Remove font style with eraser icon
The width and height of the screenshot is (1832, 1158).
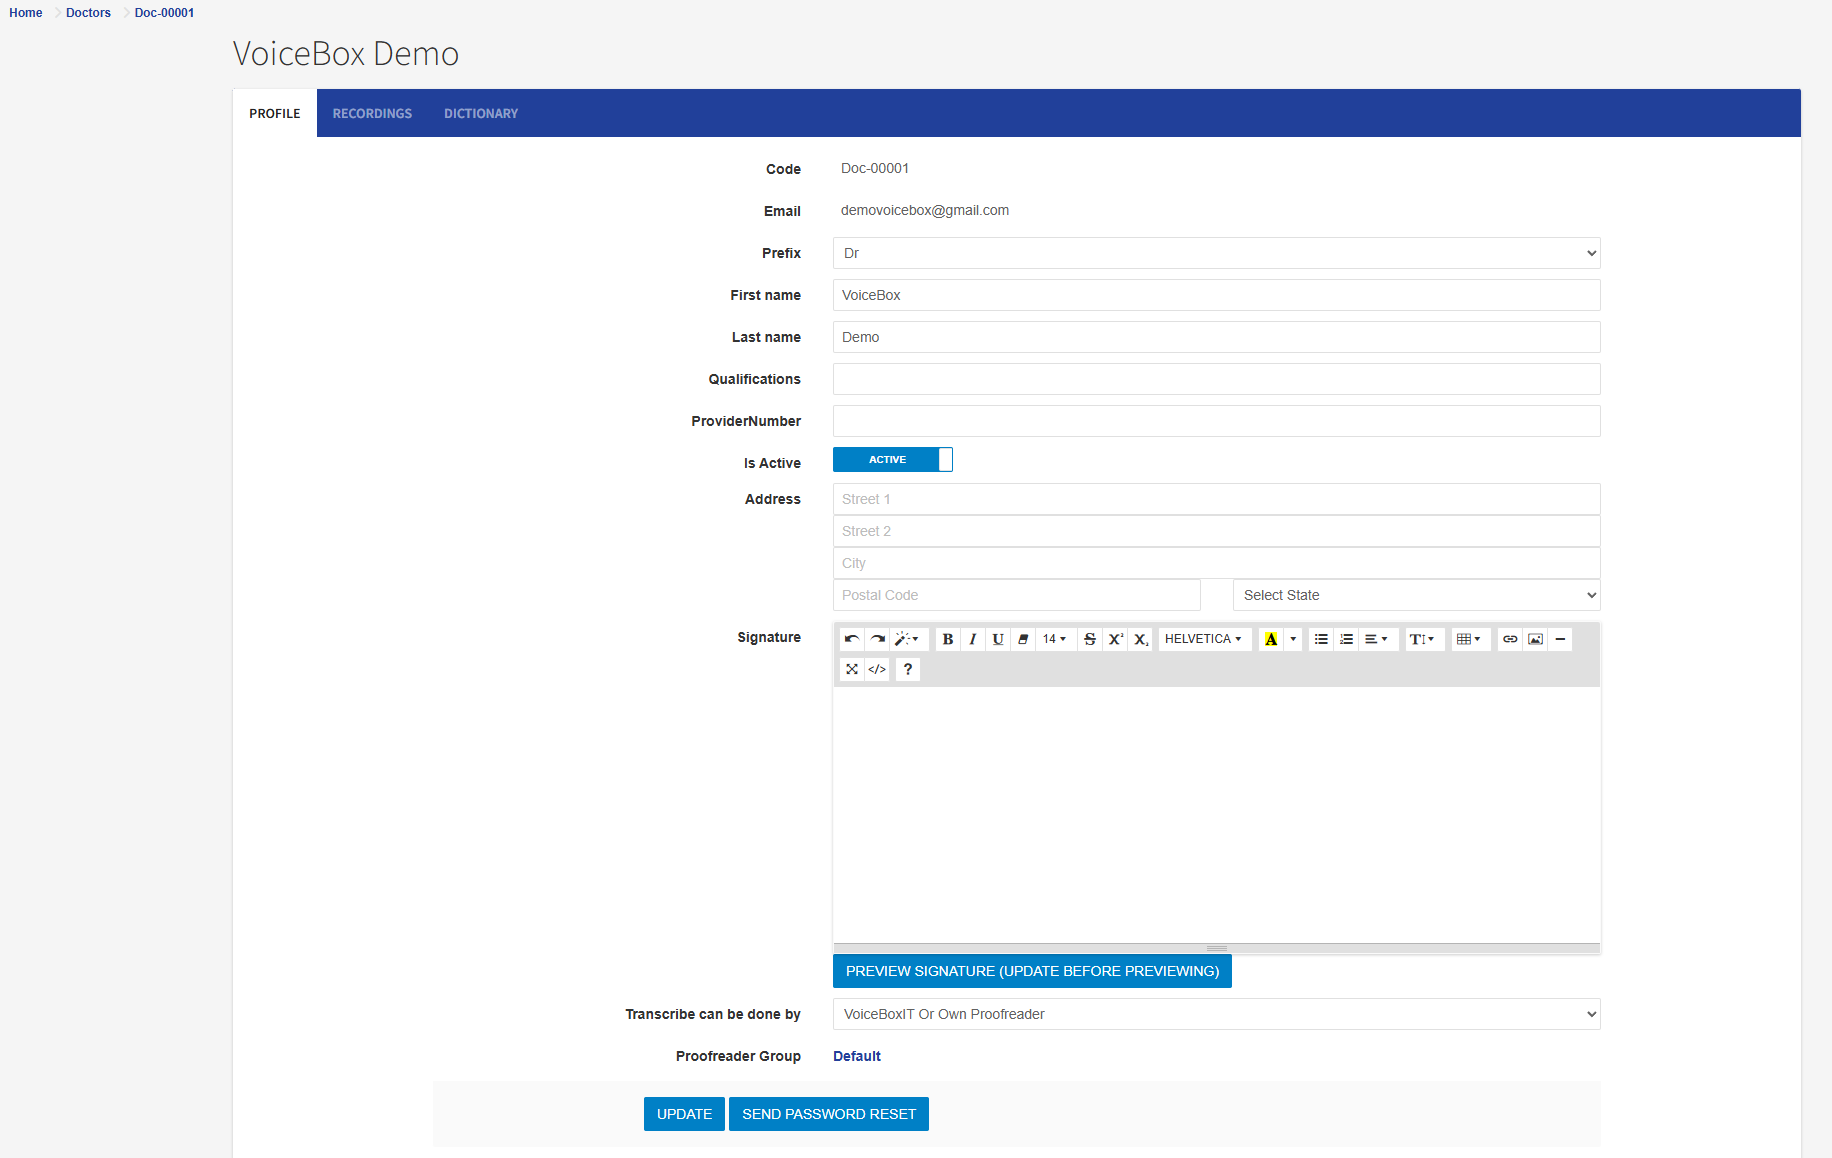[x=1023, y=639]
